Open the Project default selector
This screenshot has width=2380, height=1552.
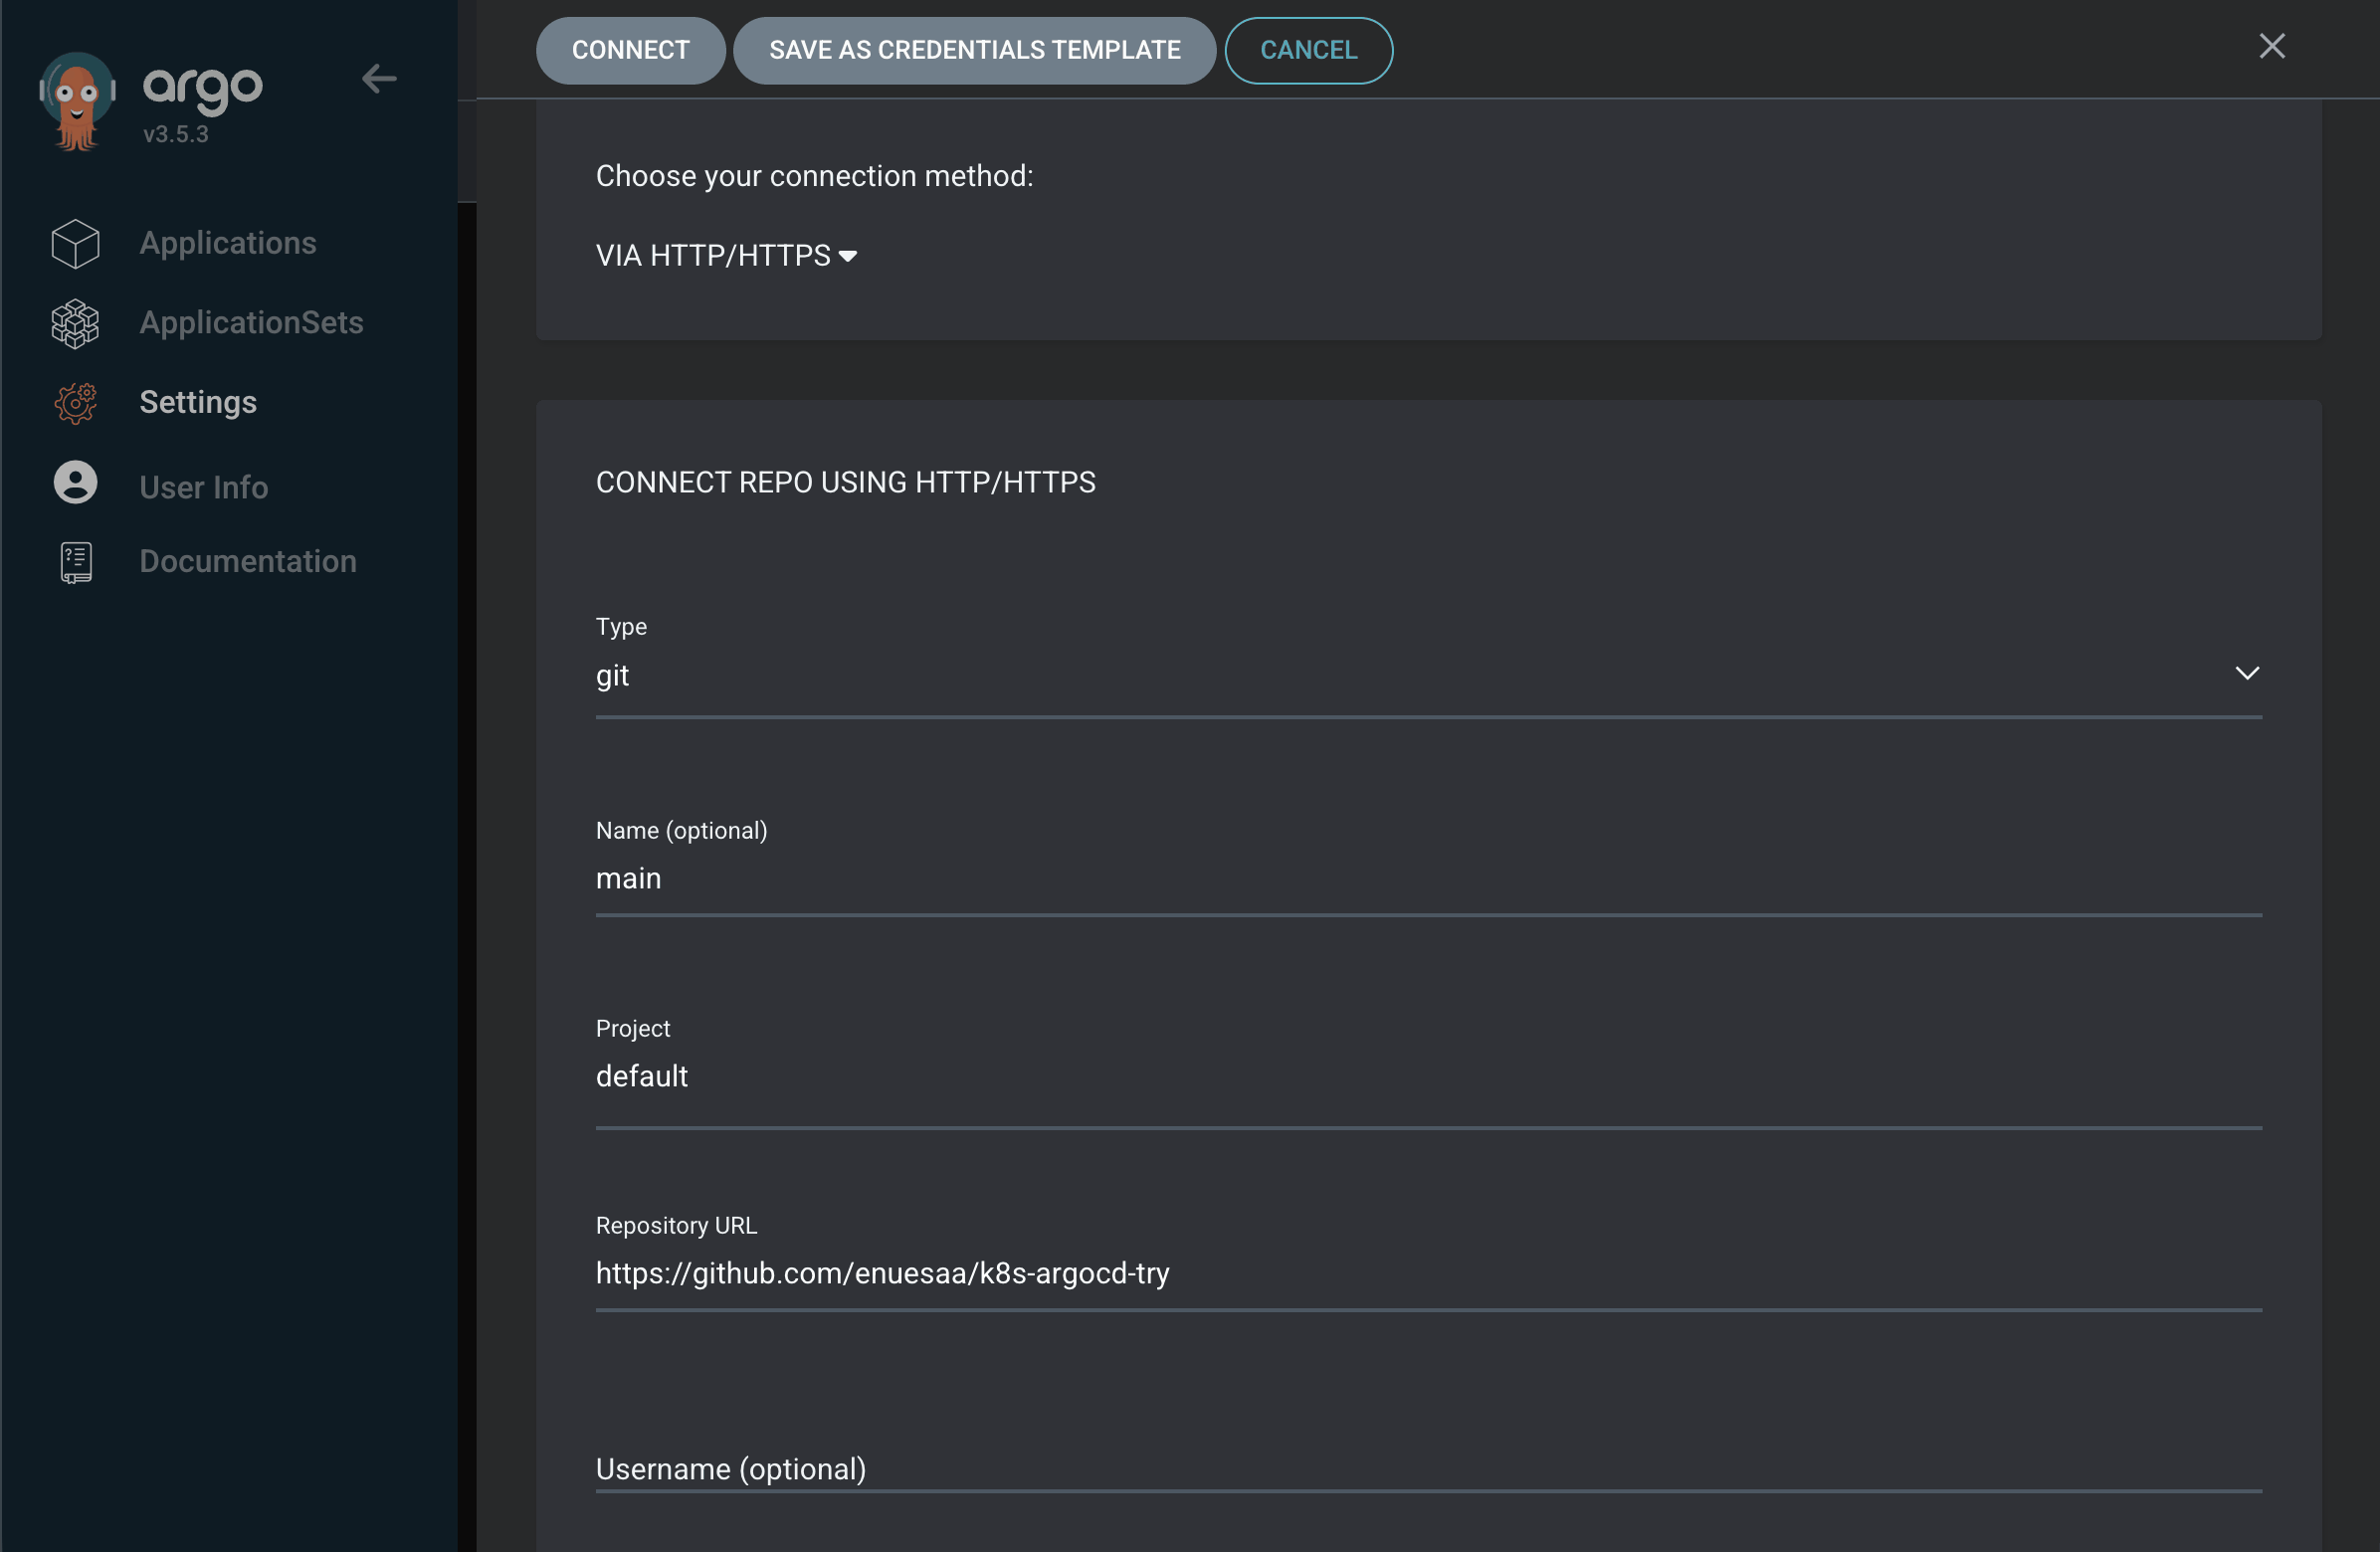1428,1076
